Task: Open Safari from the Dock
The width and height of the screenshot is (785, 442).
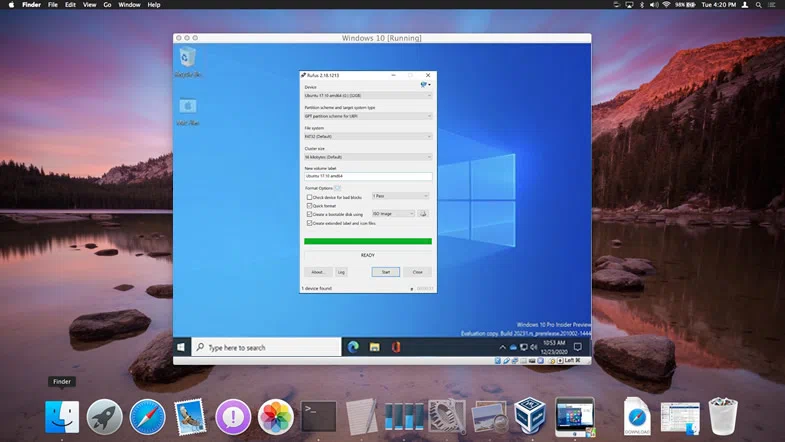Action: [x=147, y=417]
